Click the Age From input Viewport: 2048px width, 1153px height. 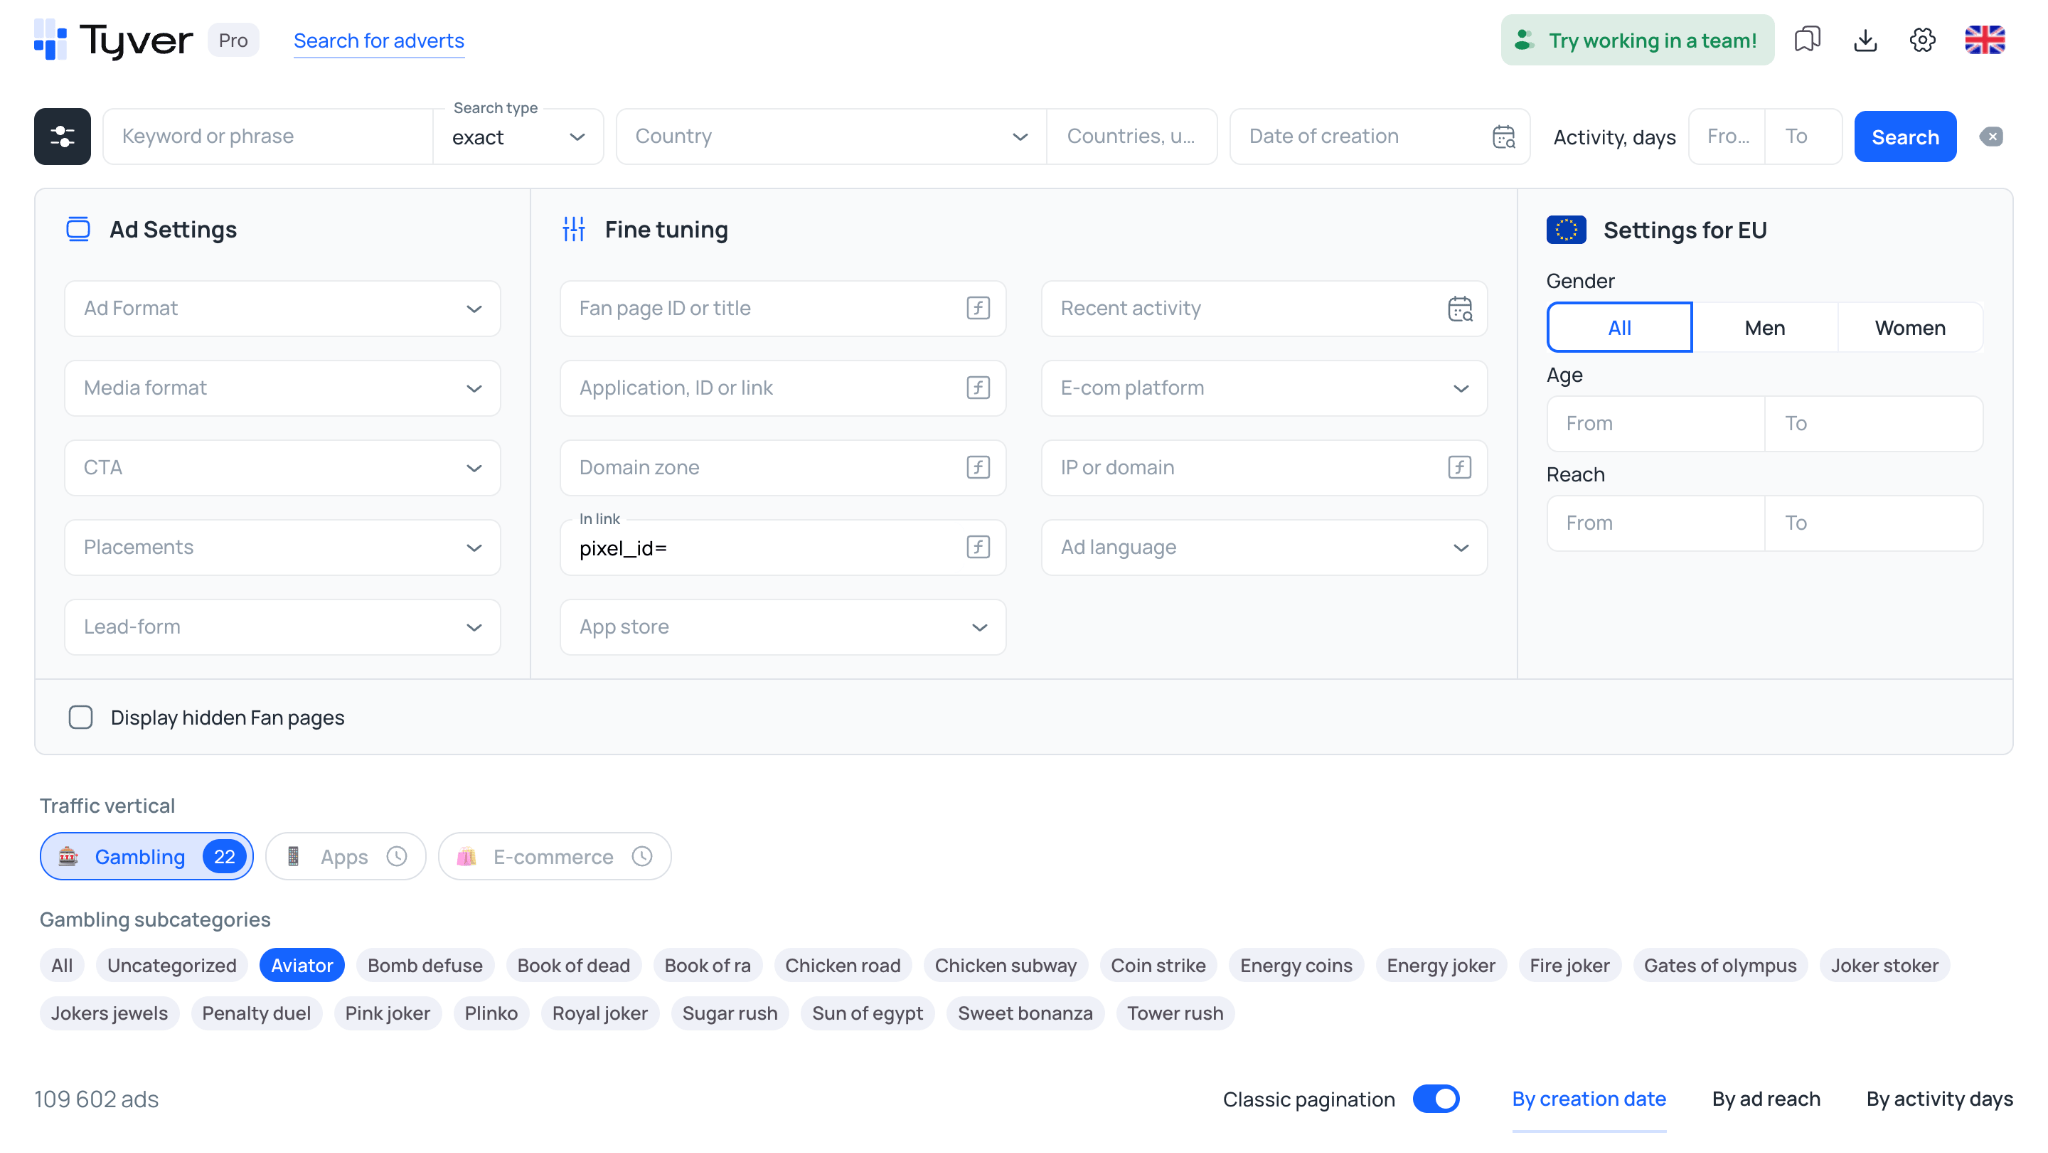(x=1655, y=424)
